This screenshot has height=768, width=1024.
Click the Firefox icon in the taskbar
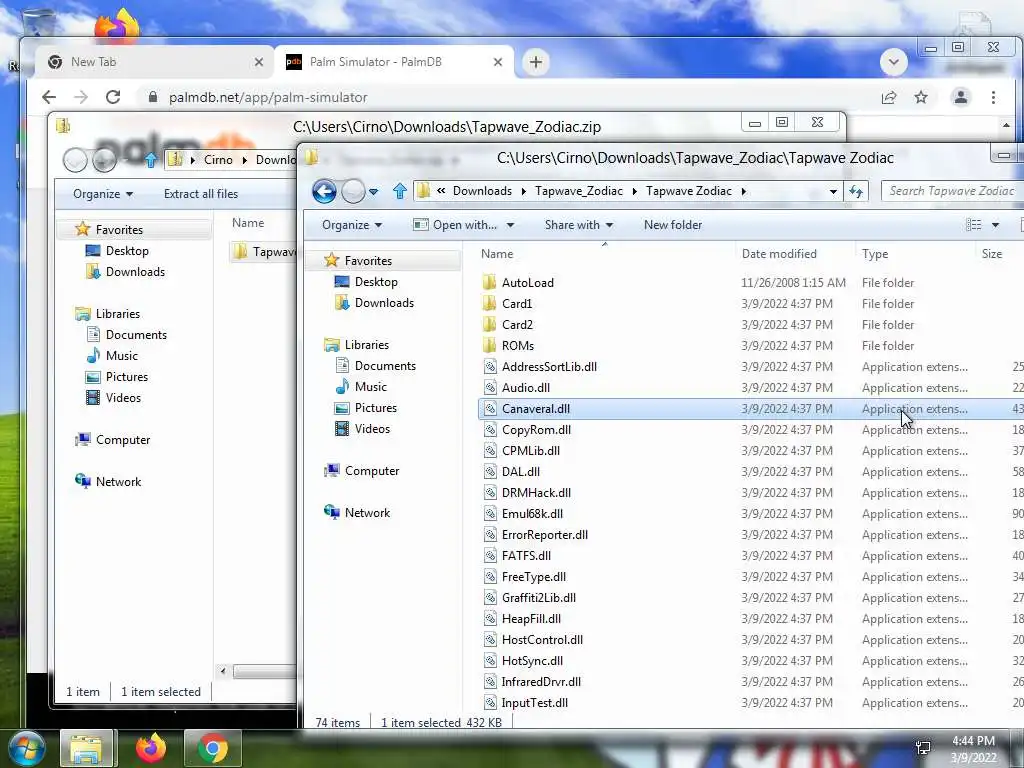pyautogui.click(x=151, y=748)
